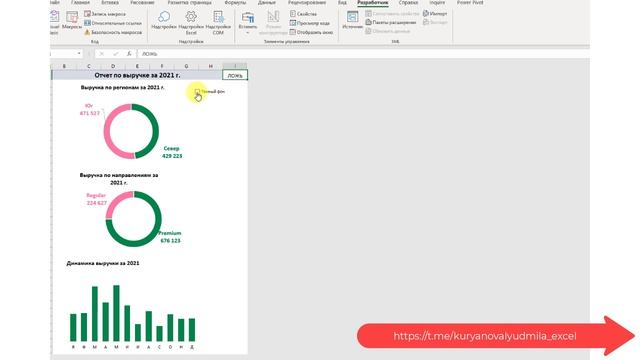This screenshot has height=360, width=640.
Task: Click the first bar of the bar chart
Action: [73, 327]
